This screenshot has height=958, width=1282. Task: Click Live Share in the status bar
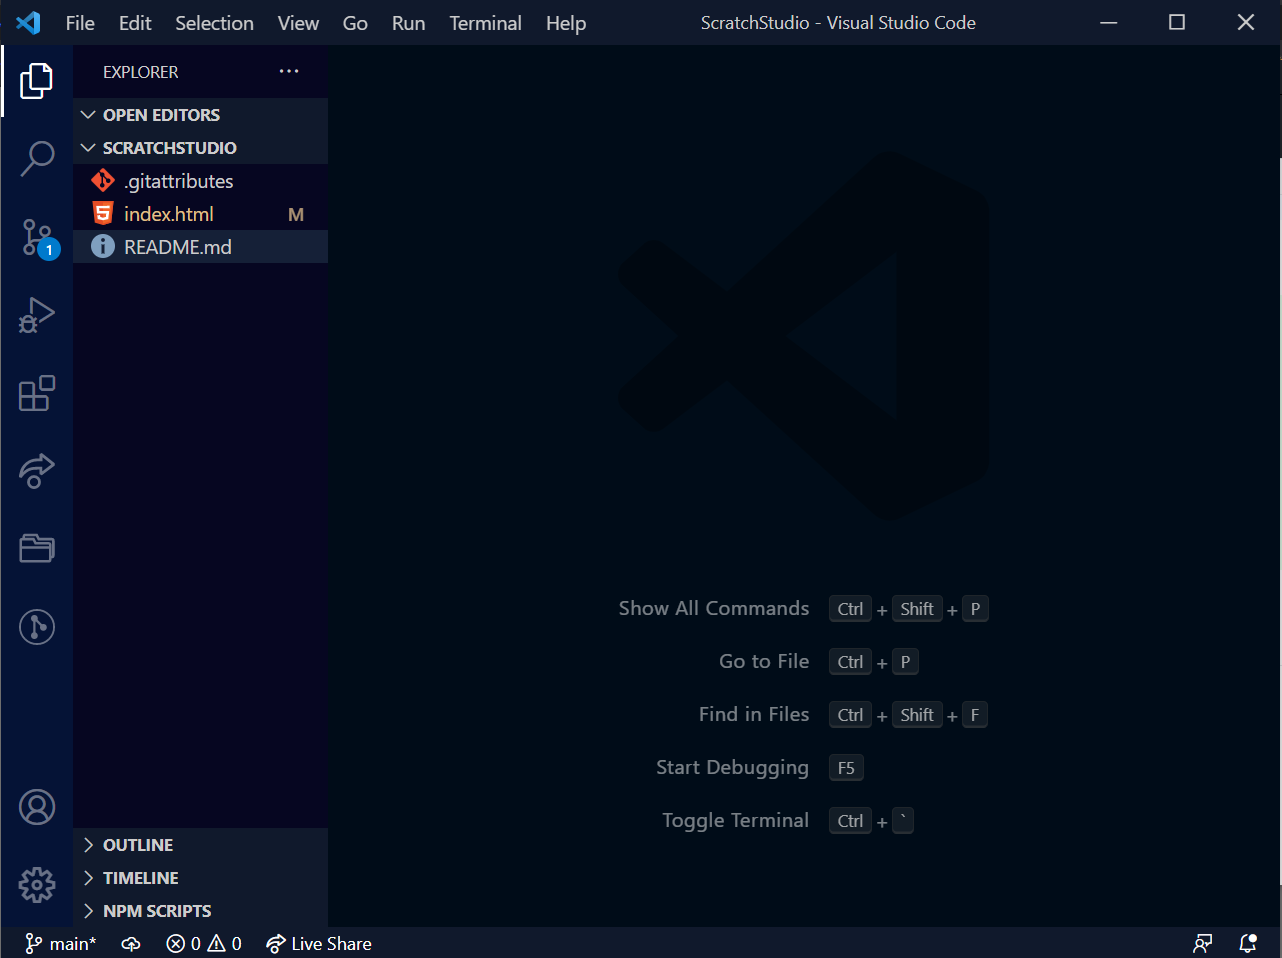tap(319, 943)
